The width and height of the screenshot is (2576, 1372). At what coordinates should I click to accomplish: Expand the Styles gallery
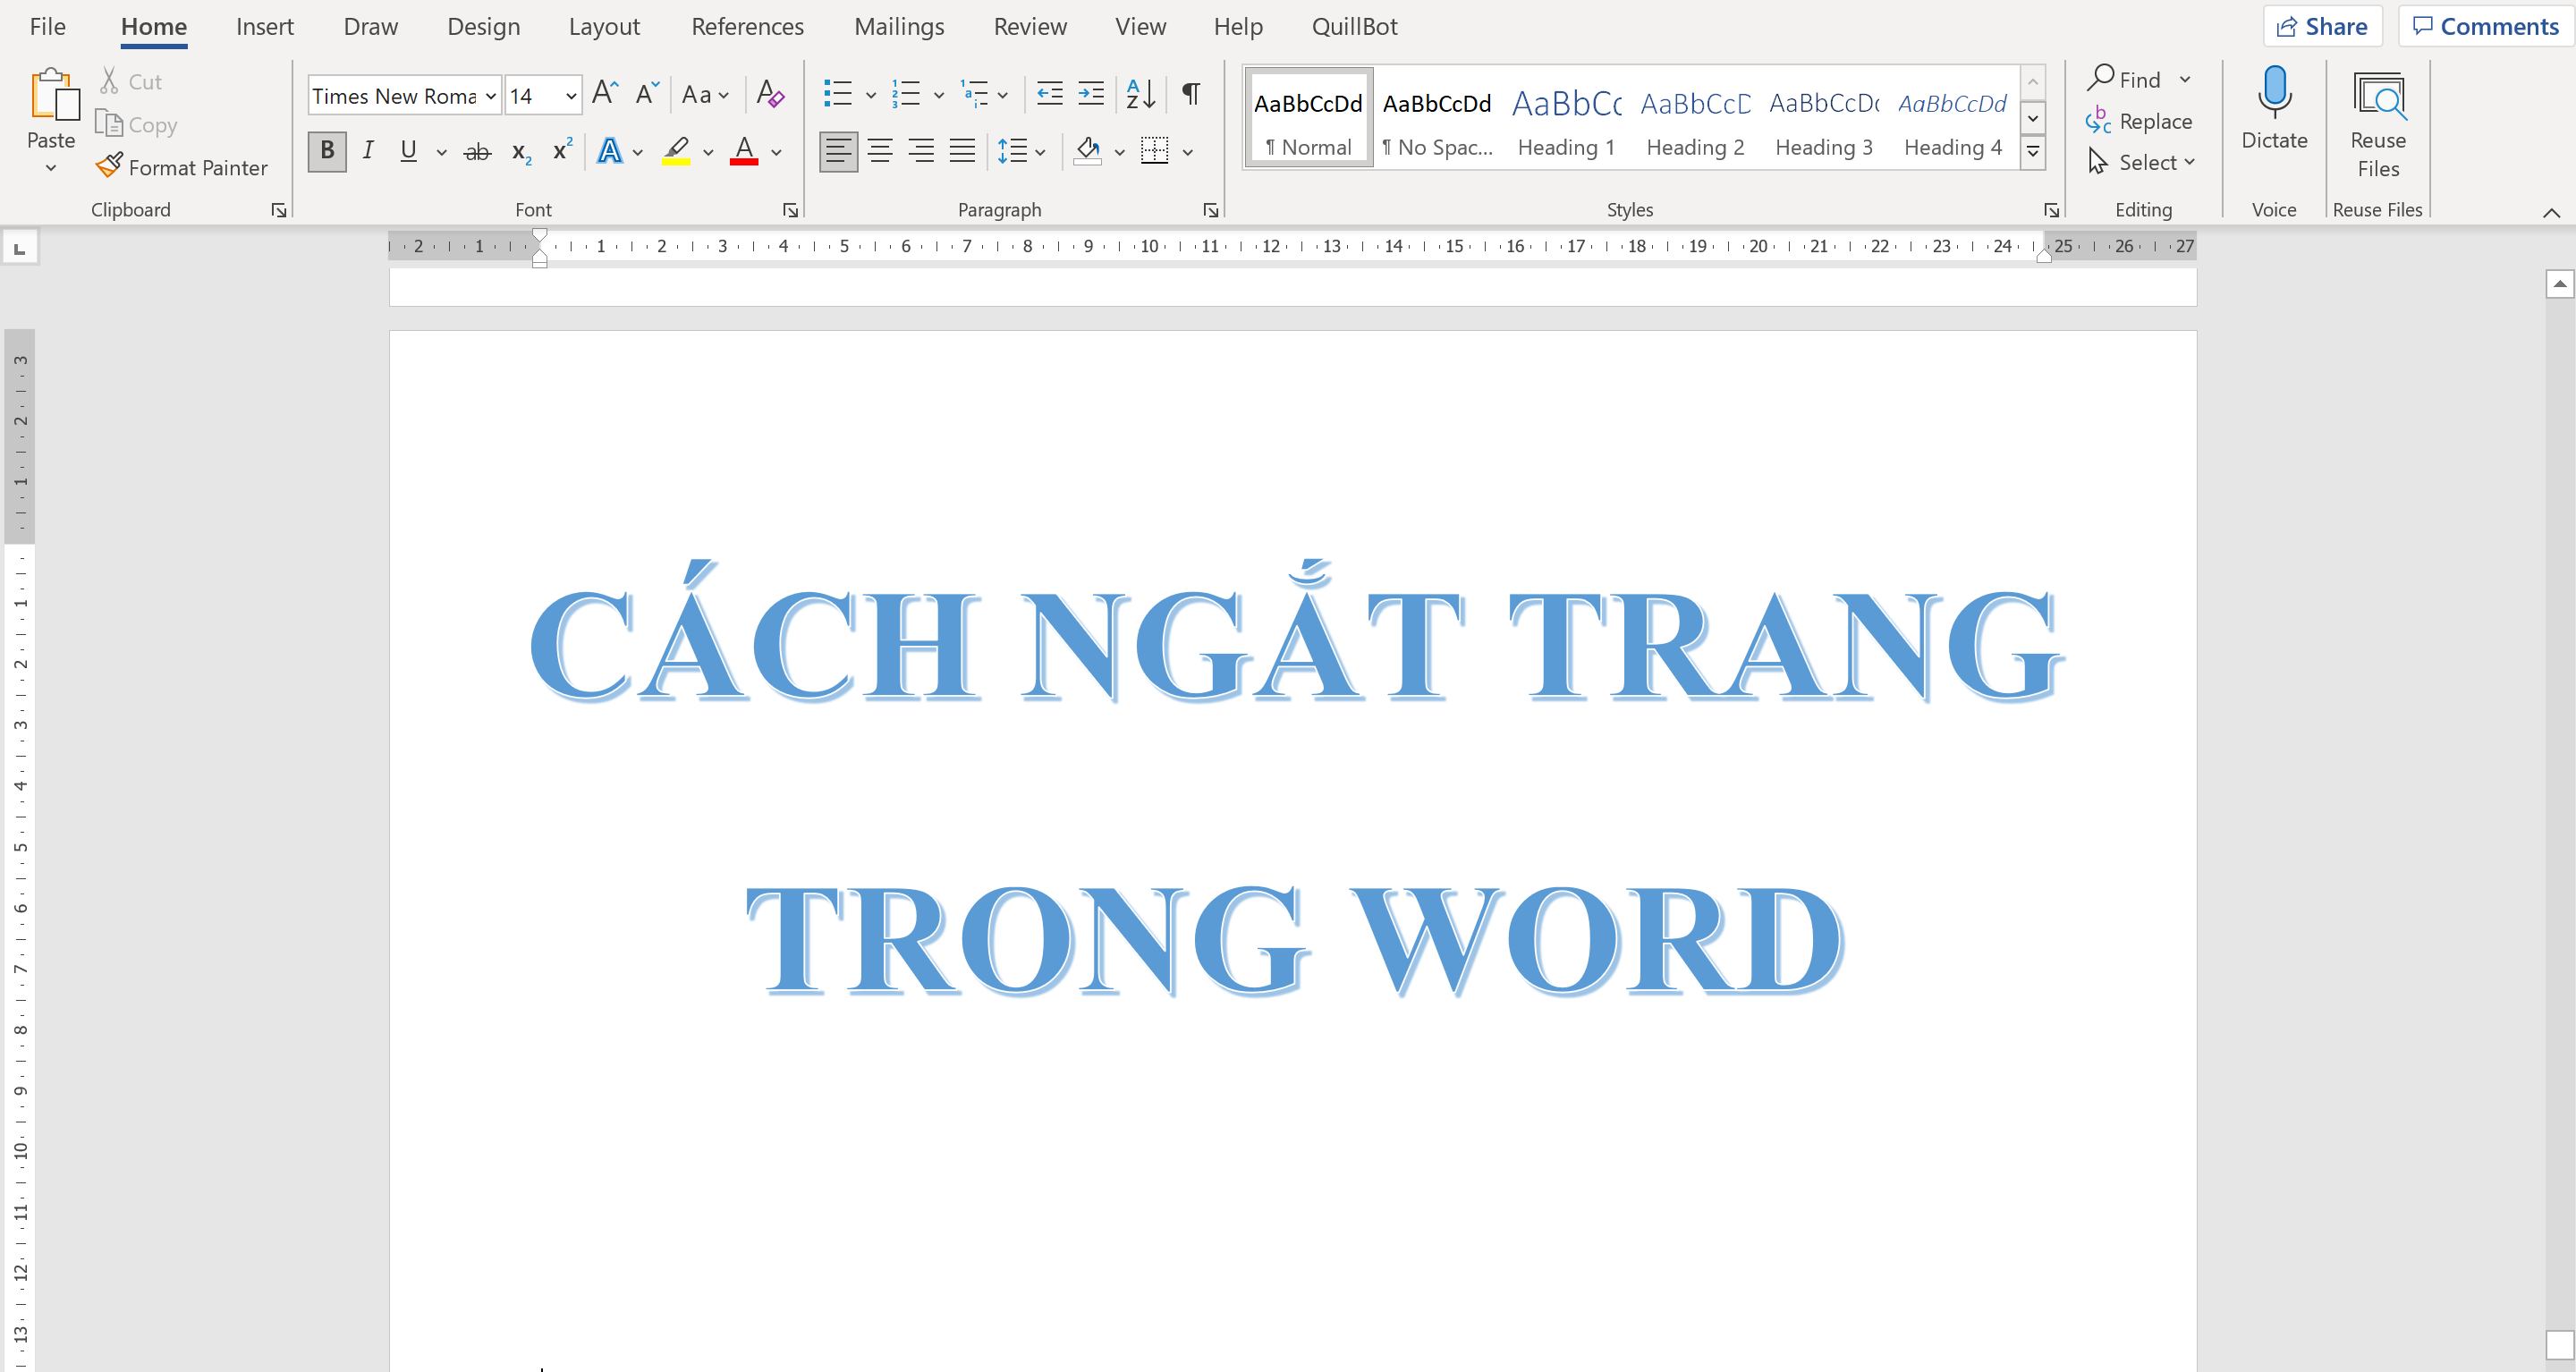click(2033, 152)
